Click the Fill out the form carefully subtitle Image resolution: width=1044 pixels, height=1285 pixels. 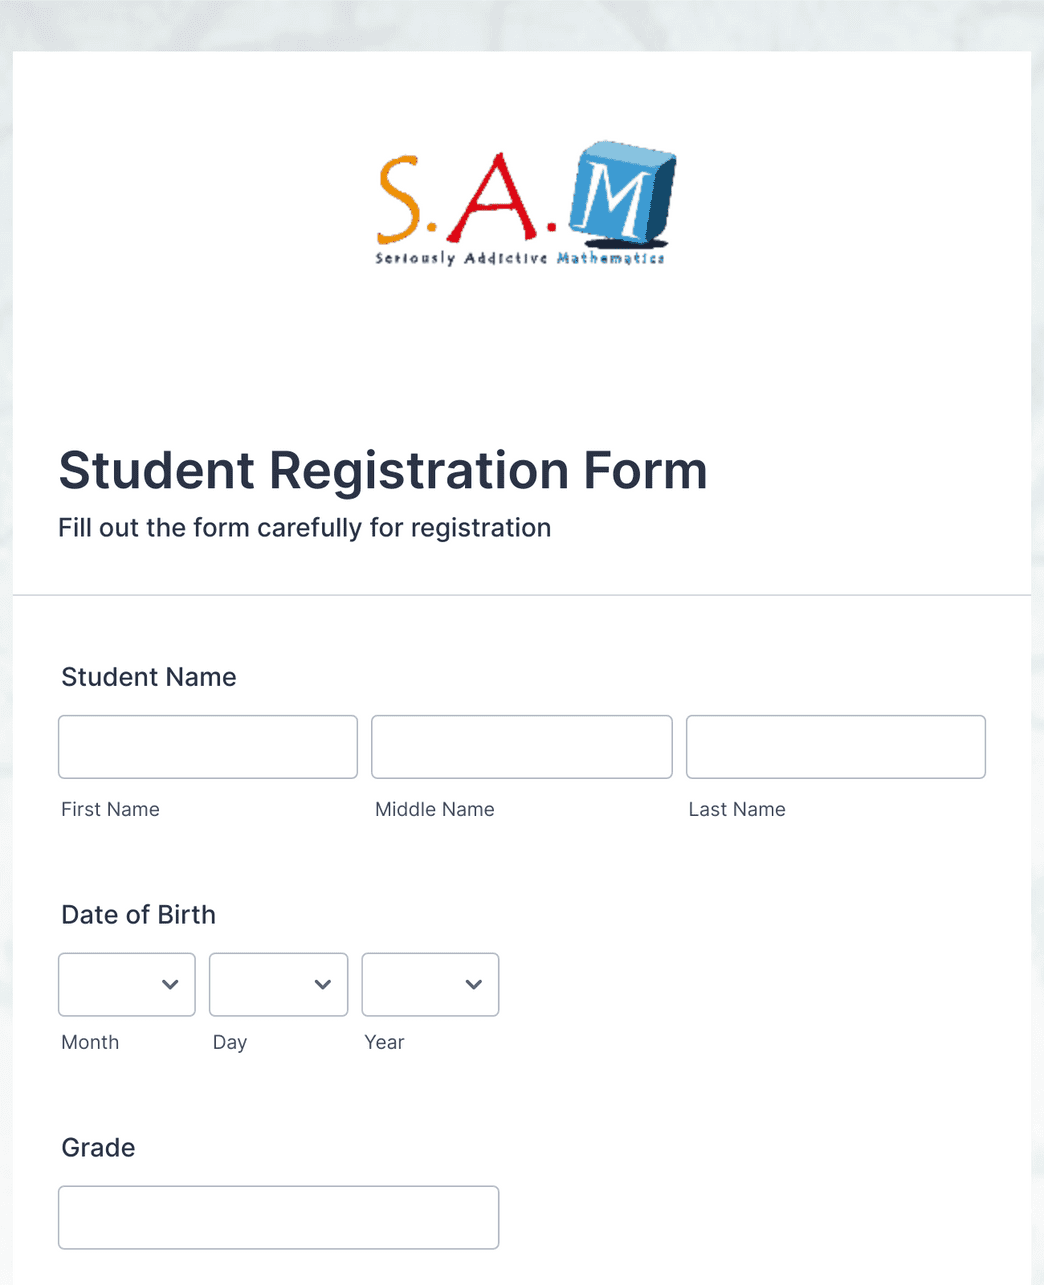306,527
